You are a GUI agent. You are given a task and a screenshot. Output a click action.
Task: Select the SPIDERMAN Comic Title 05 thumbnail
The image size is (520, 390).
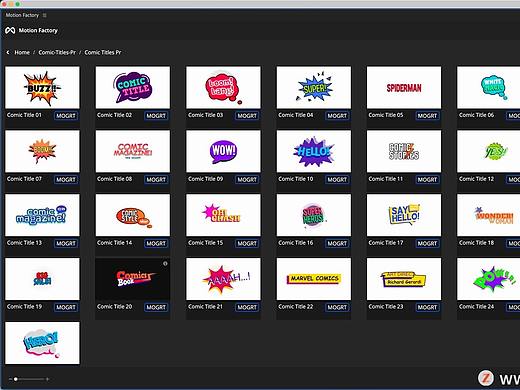point(404,87)
